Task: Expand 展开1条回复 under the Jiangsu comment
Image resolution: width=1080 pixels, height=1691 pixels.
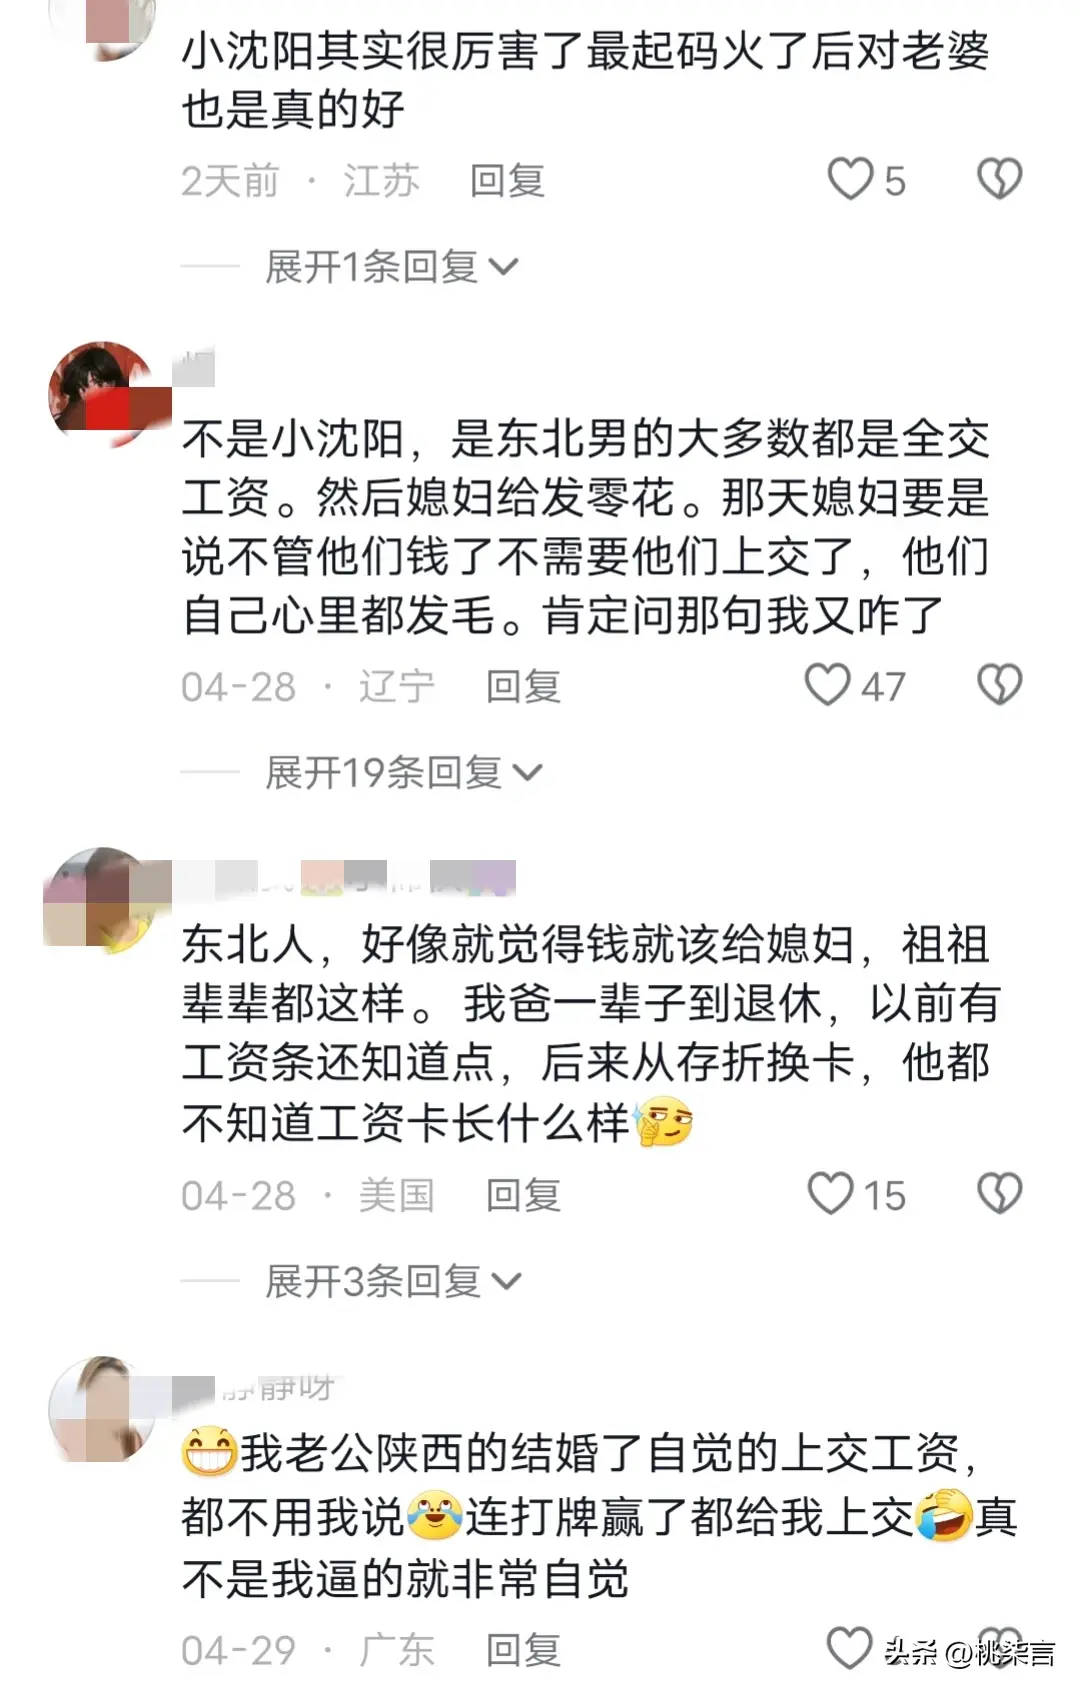Action: (x=391, y=267)
